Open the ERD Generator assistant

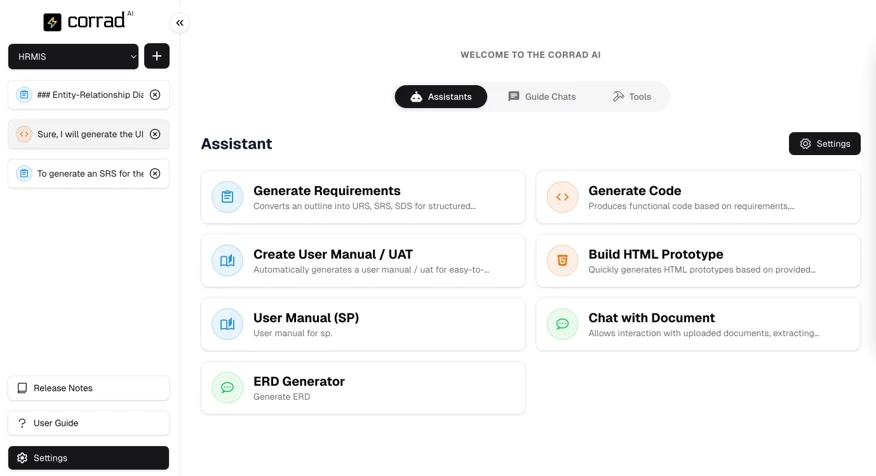pos(363,388)
